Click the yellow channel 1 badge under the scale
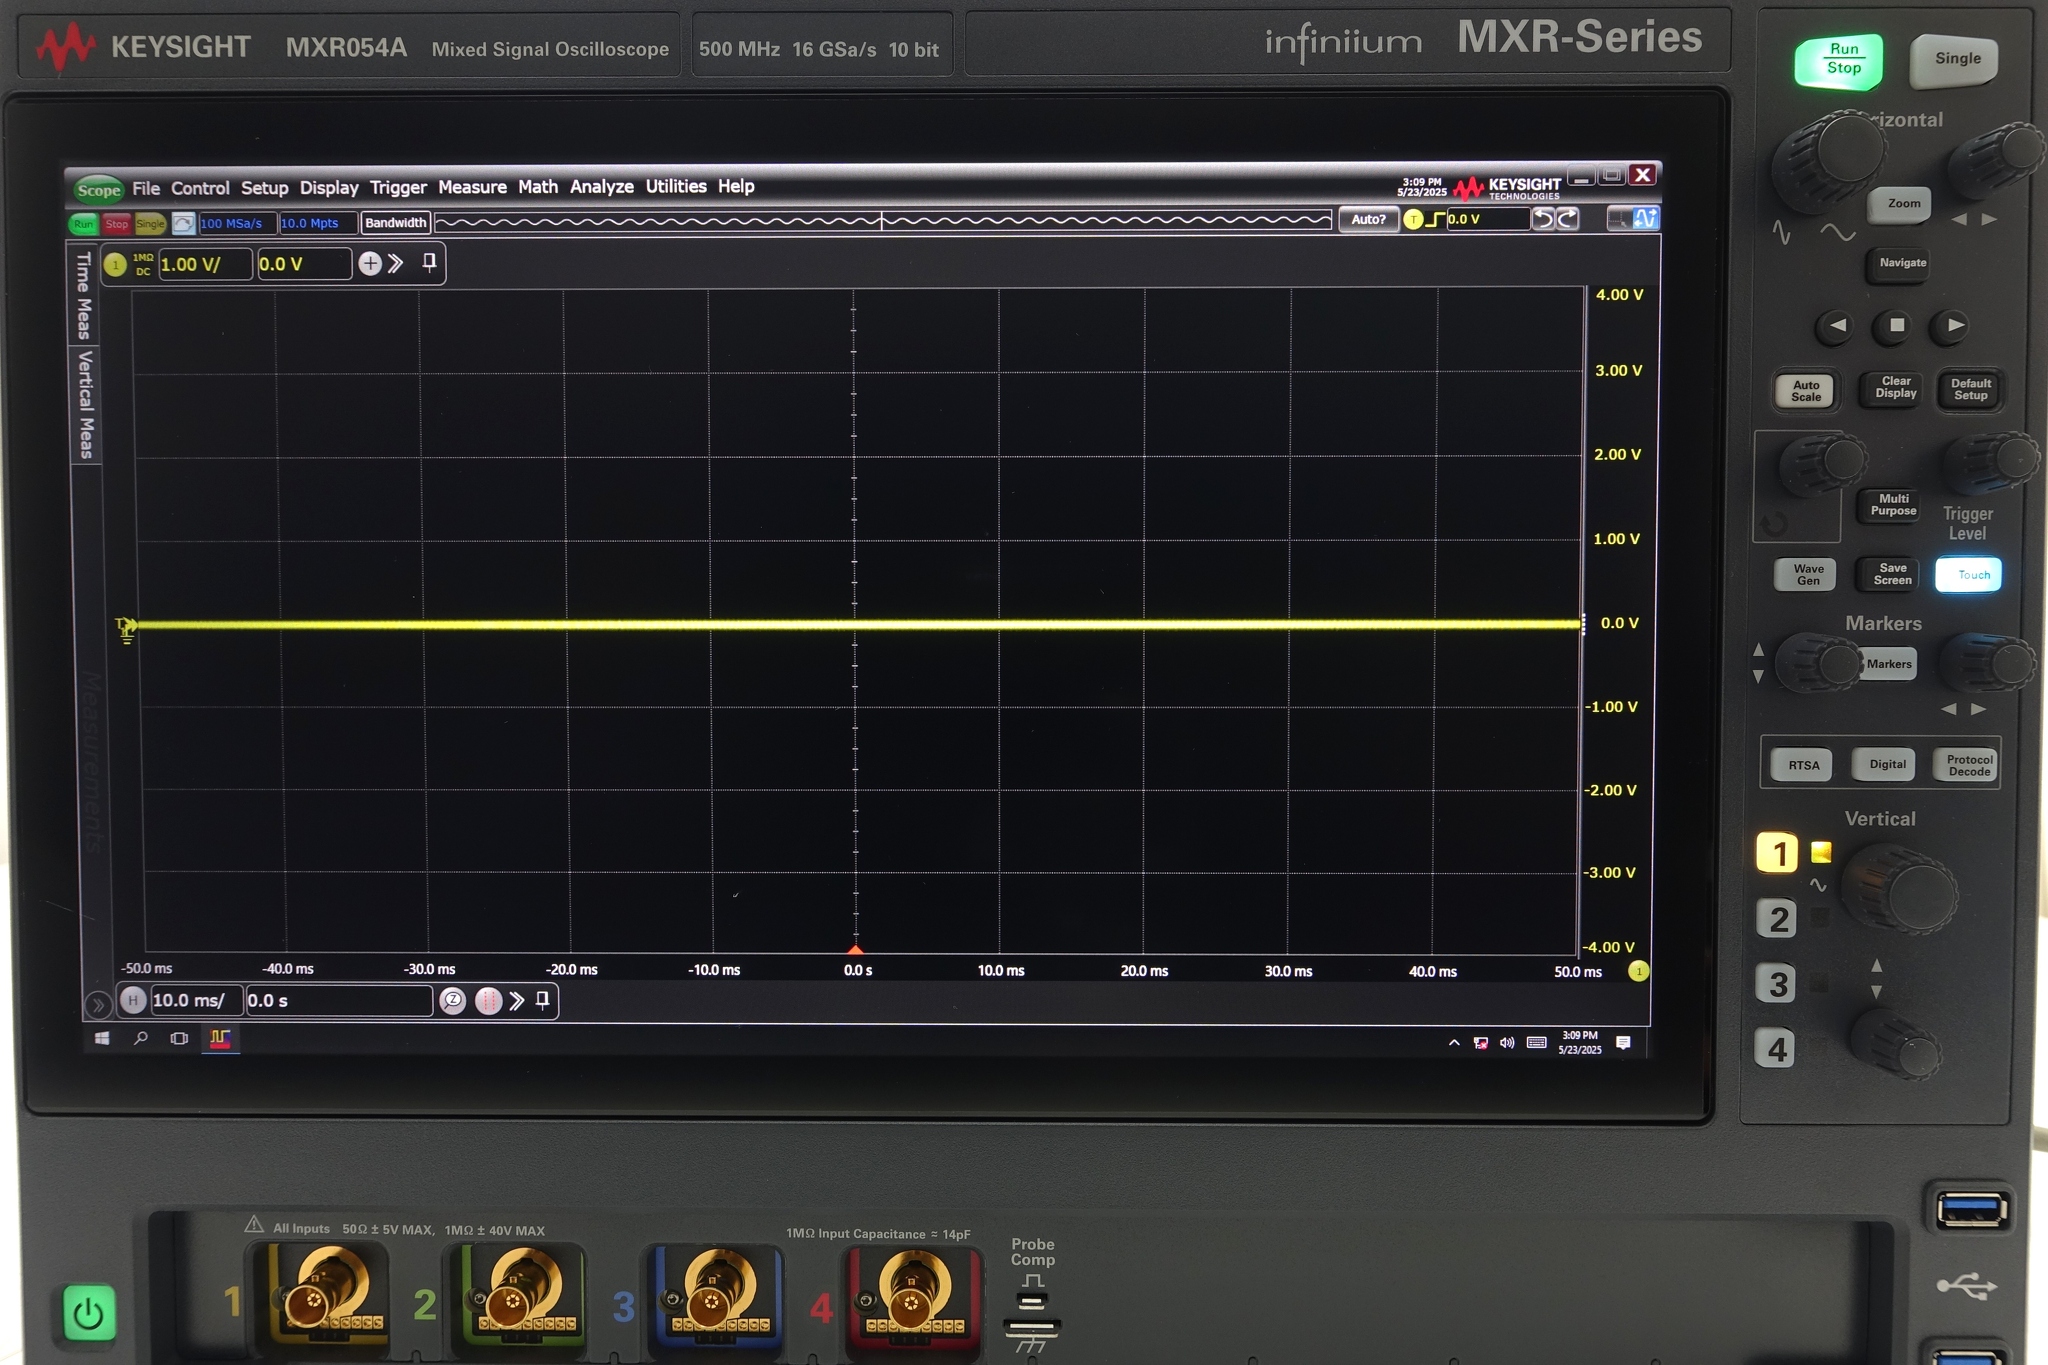Viewport: 2048px width, 1365px height. coord(1638,970)
